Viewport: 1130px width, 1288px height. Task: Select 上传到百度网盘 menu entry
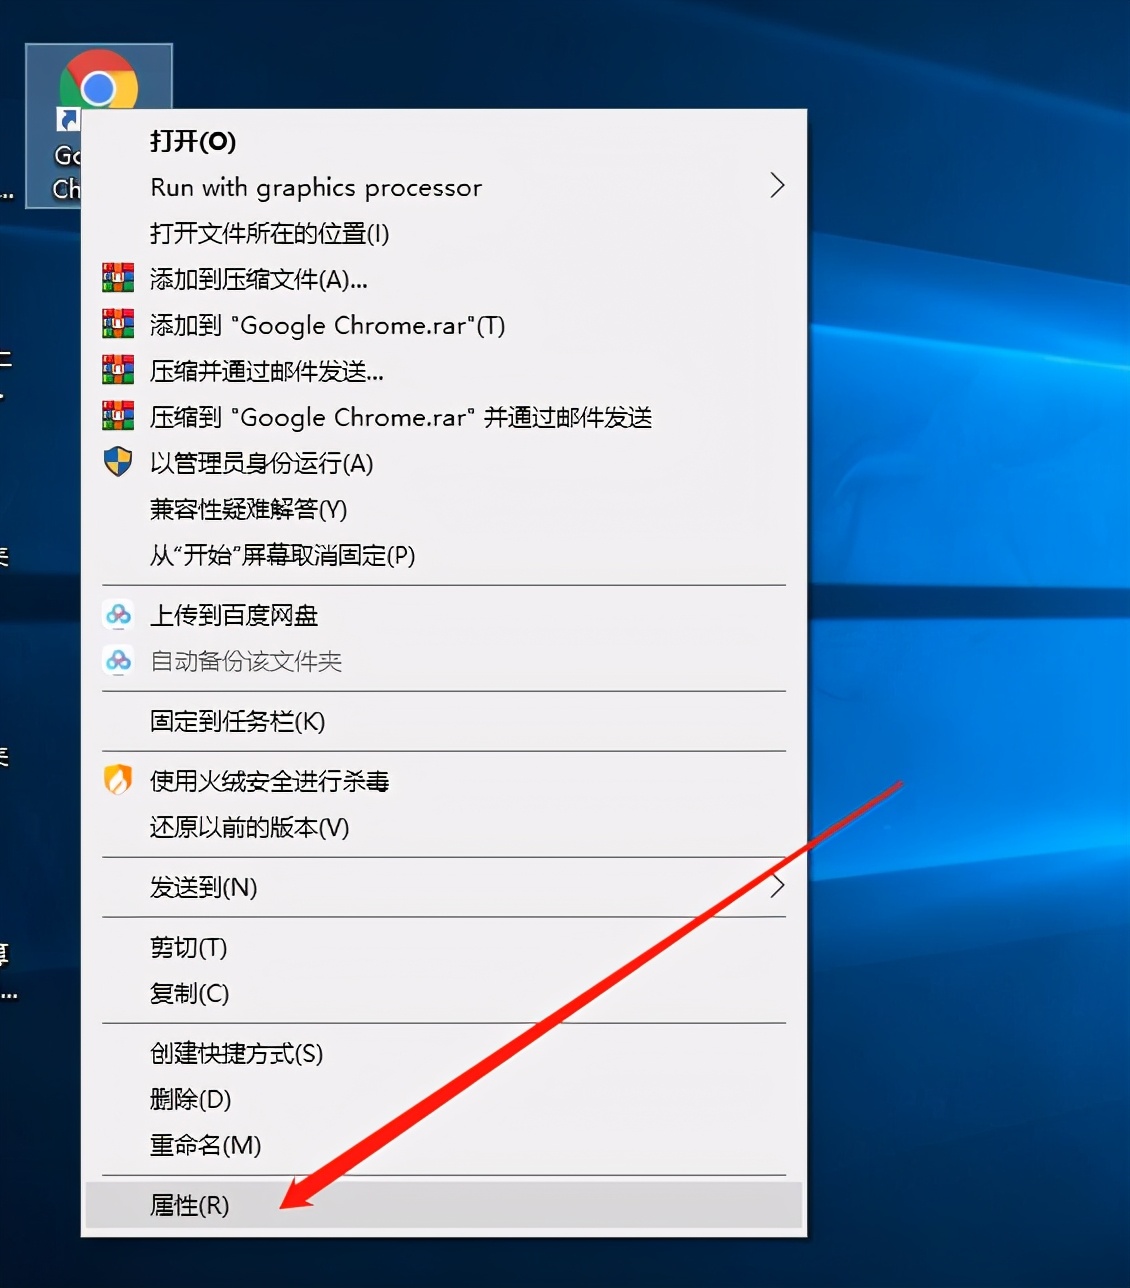(x=444, y=615)
